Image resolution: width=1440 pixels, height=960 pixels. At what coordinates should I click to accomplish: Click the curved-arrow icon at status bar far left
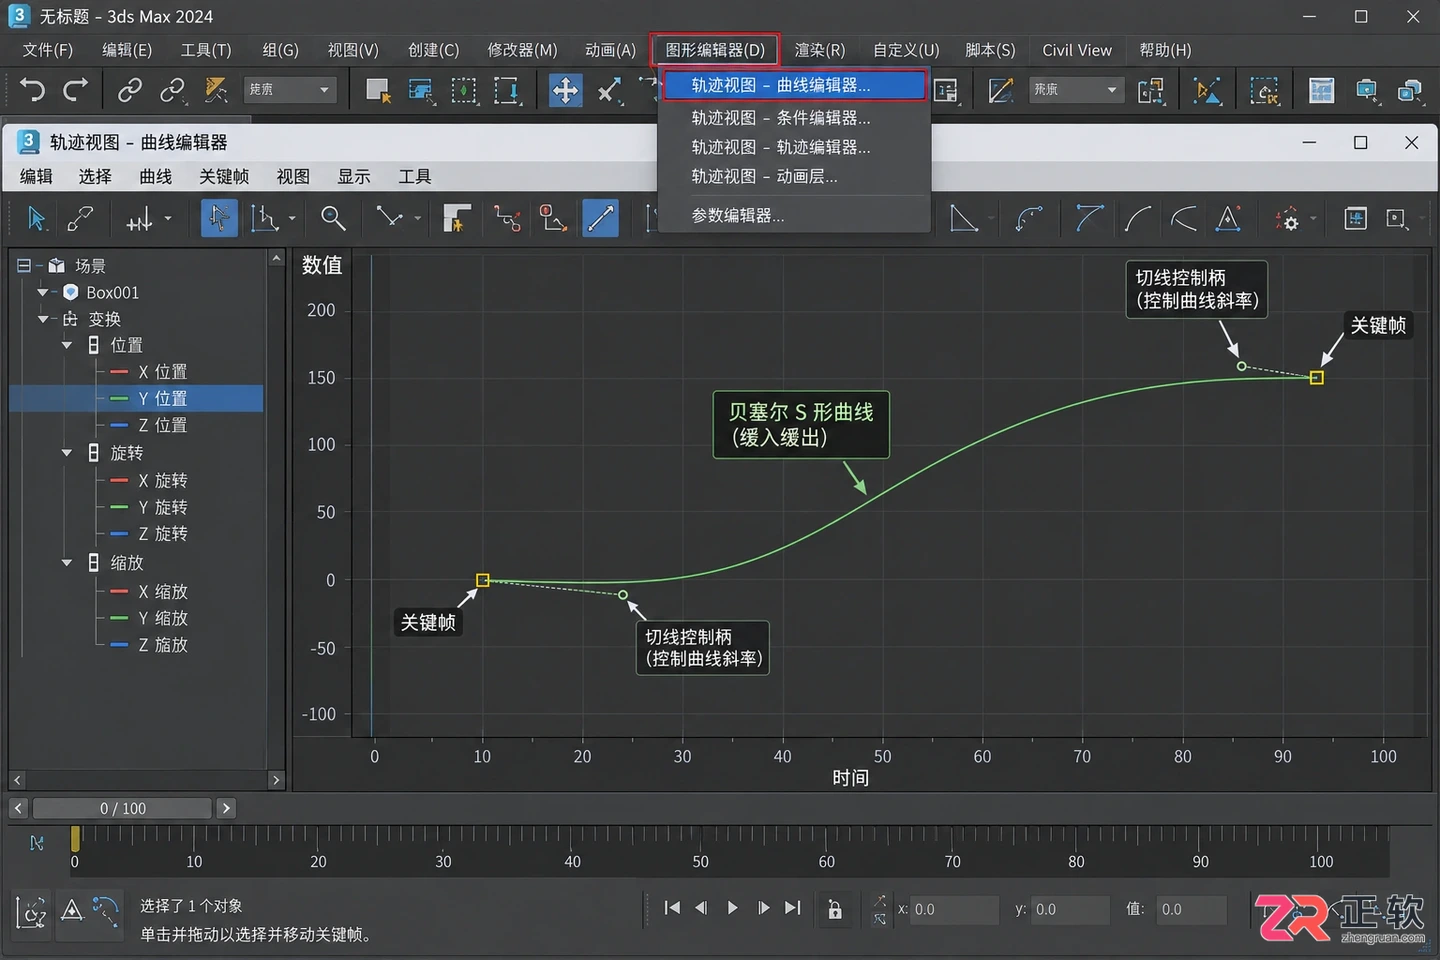point(32,912)
